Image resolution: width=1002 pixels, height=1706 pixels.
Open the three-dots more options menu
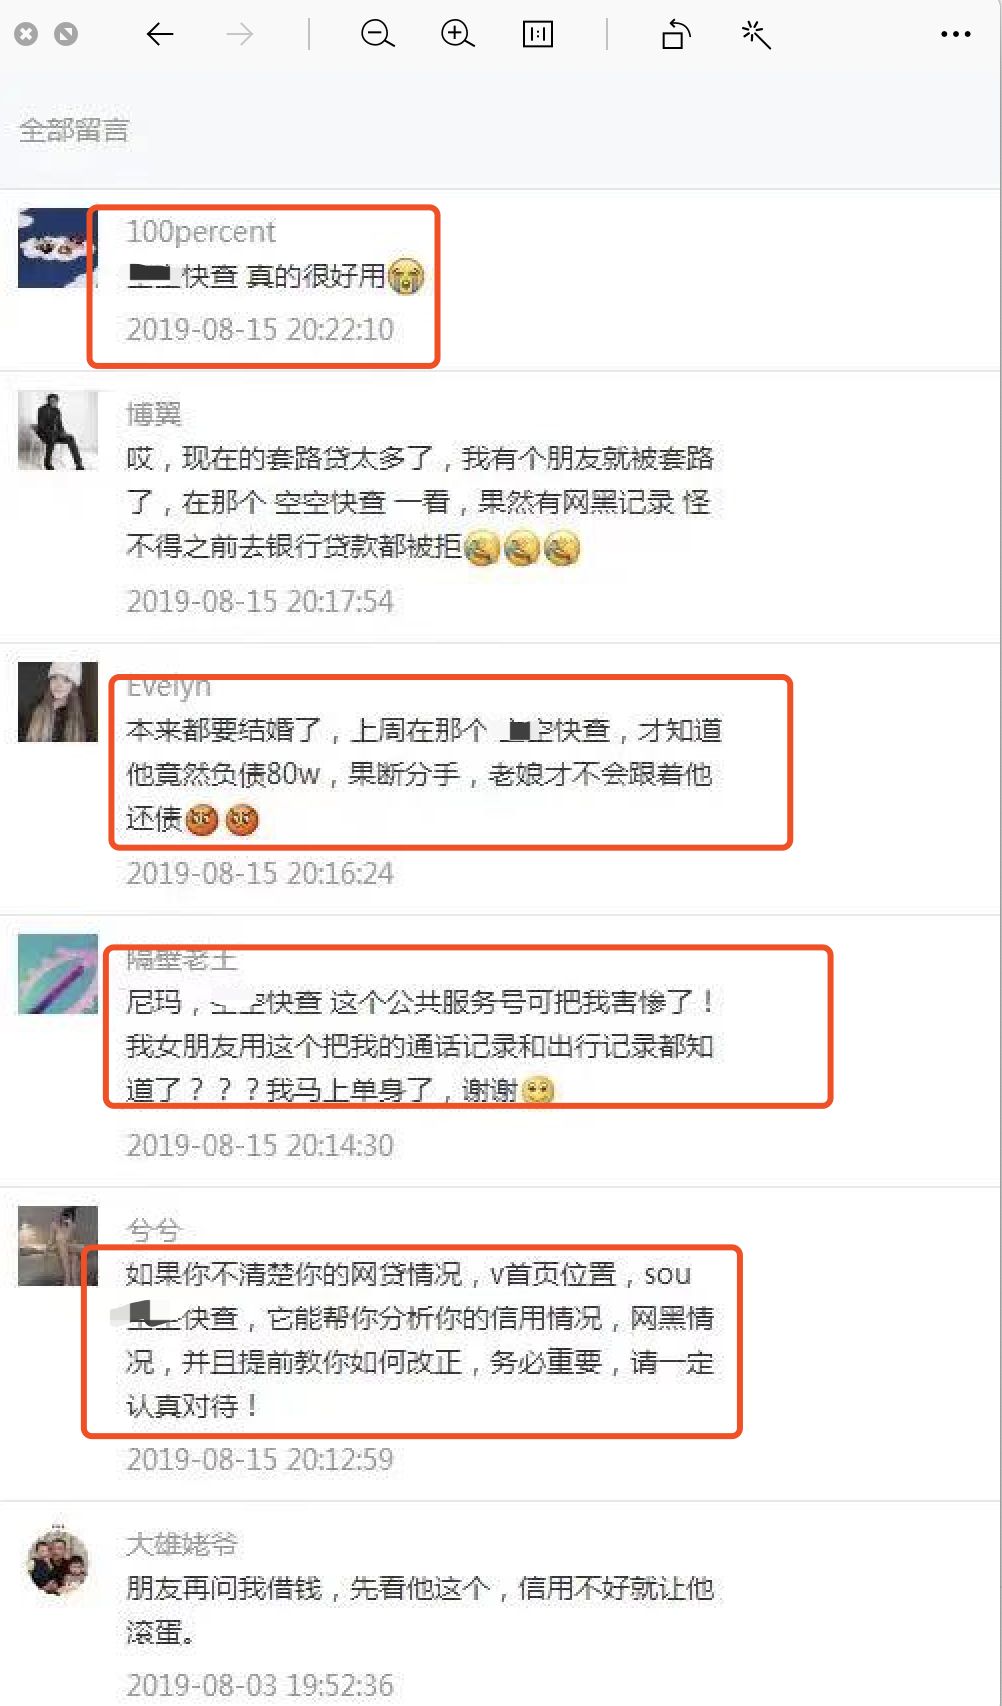pyautogui.click(x=956, y=34)
